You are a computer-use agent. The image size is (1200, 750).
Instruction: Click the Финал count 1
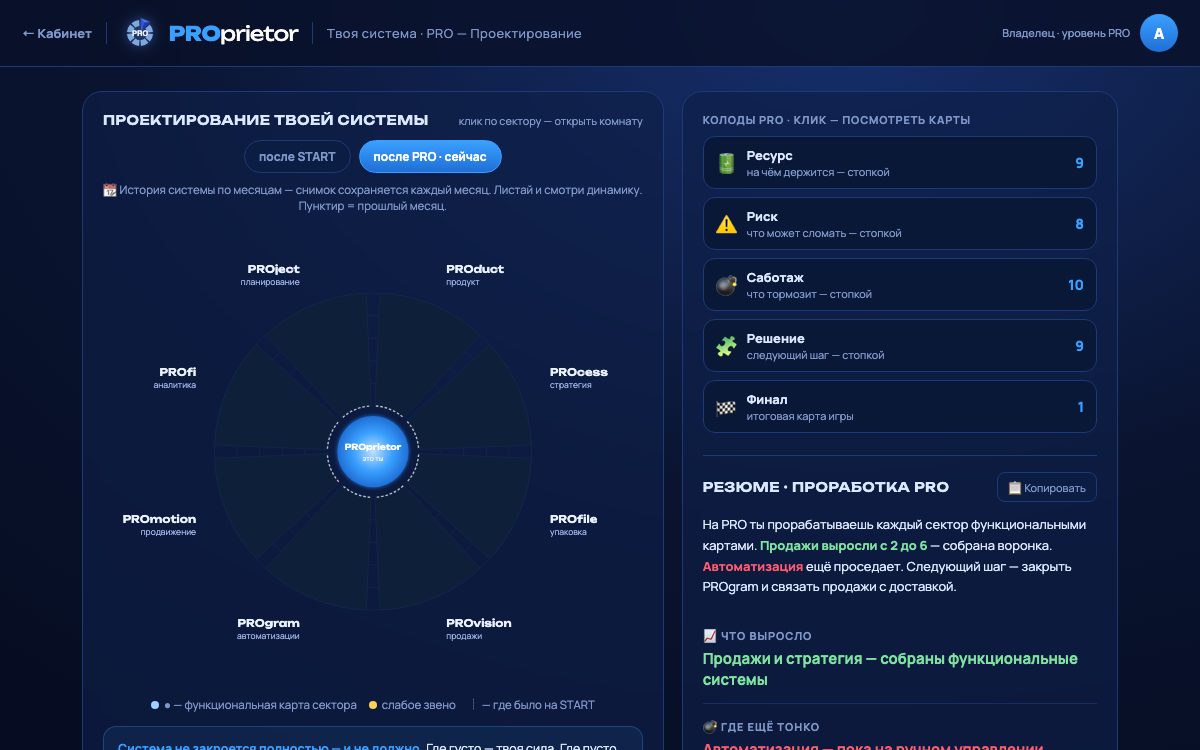click(1080, 407)
